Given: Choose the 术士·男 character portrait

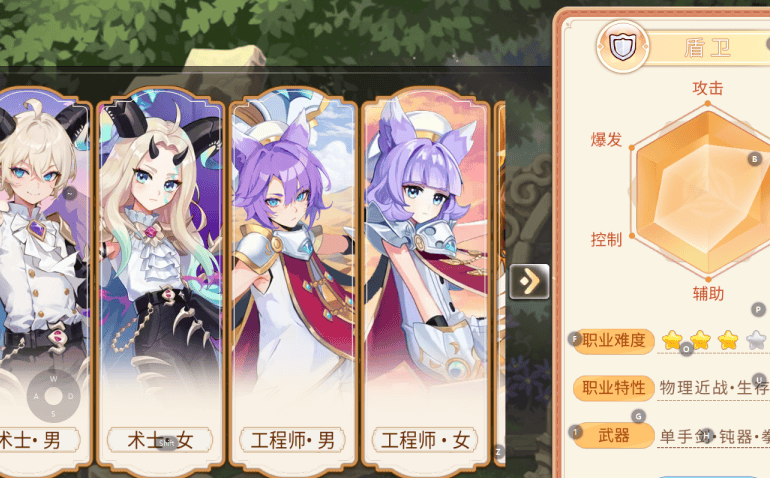Looking at the screenshot, I should pos(44,282).
